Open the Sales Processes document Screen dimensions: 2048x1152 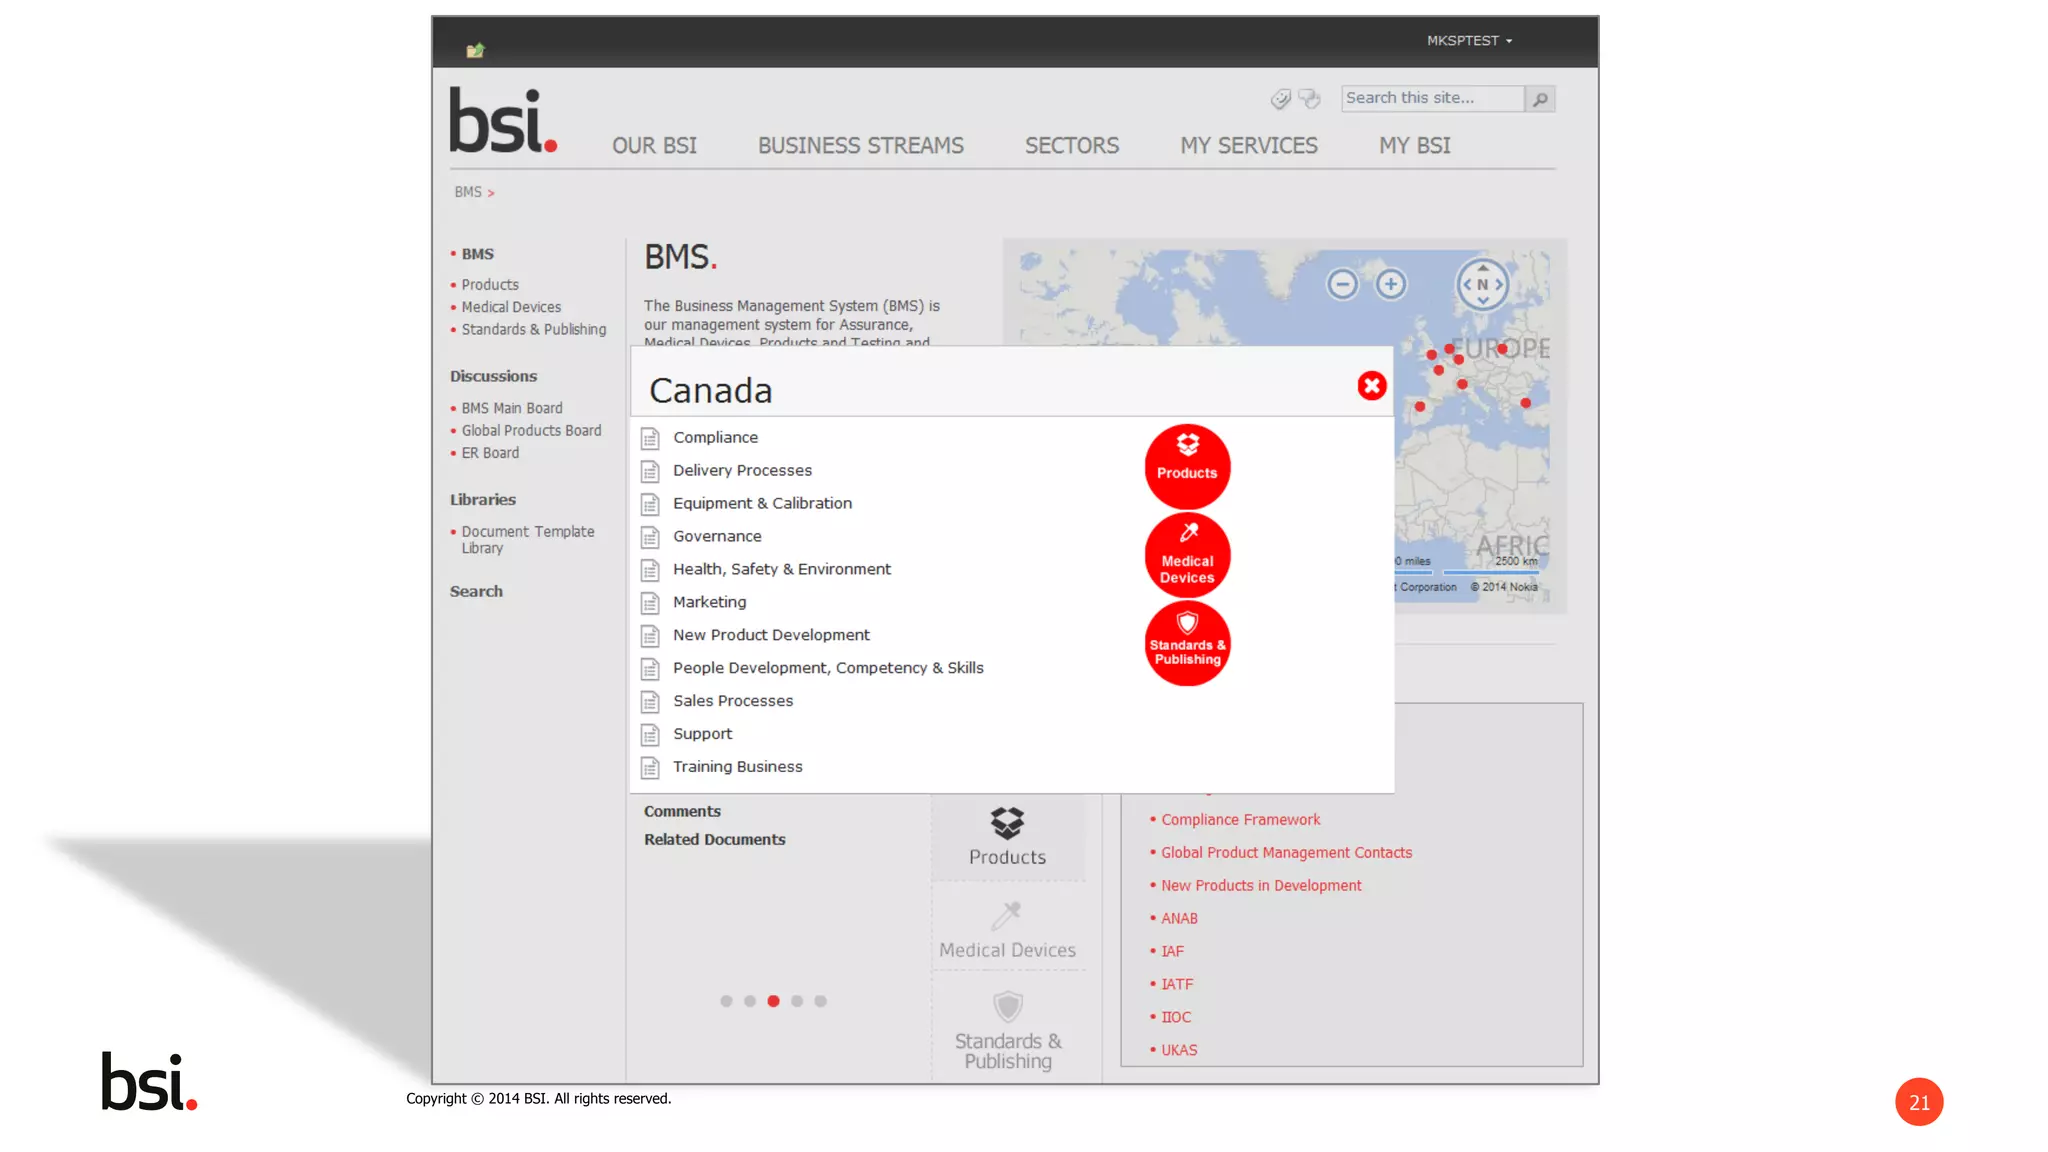pos(733,701)
